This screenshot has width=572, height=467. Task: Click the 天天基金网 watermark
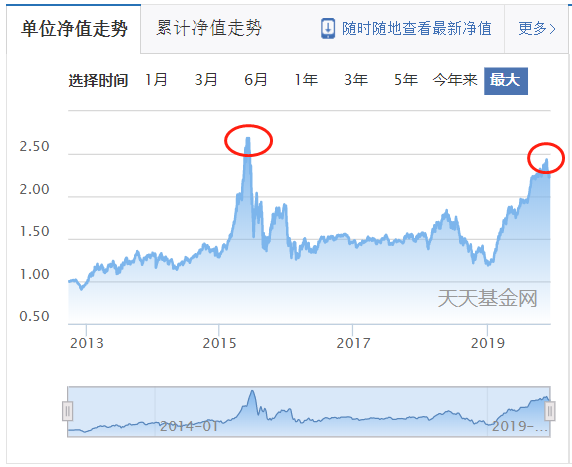tap(487, 298)
